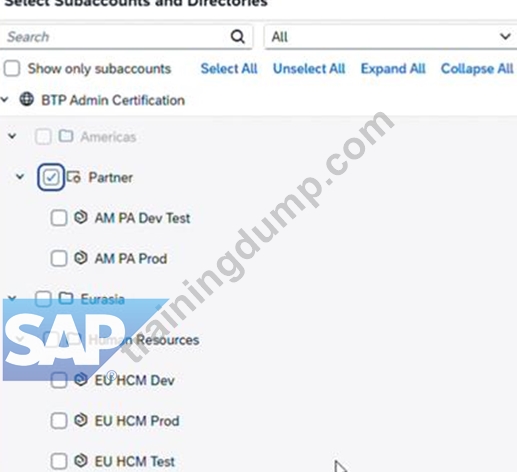Click the EU HCM Prod subaccount icon
Image resolution: width=517 pixels, height=472 pixels.
pos(81,420)
